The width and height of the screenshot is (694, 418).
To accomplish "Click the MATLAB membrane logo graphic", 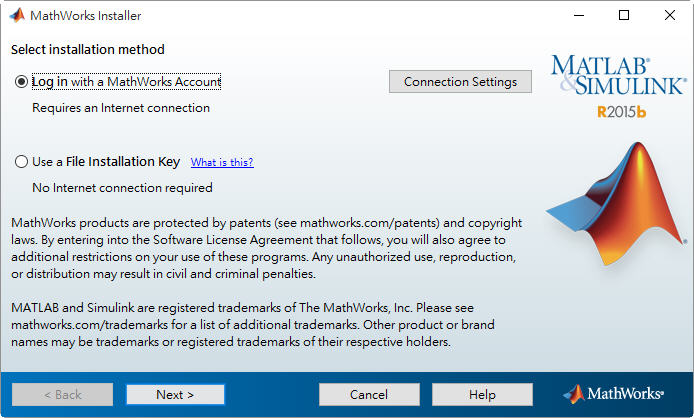I will click(x=617, y=204).
